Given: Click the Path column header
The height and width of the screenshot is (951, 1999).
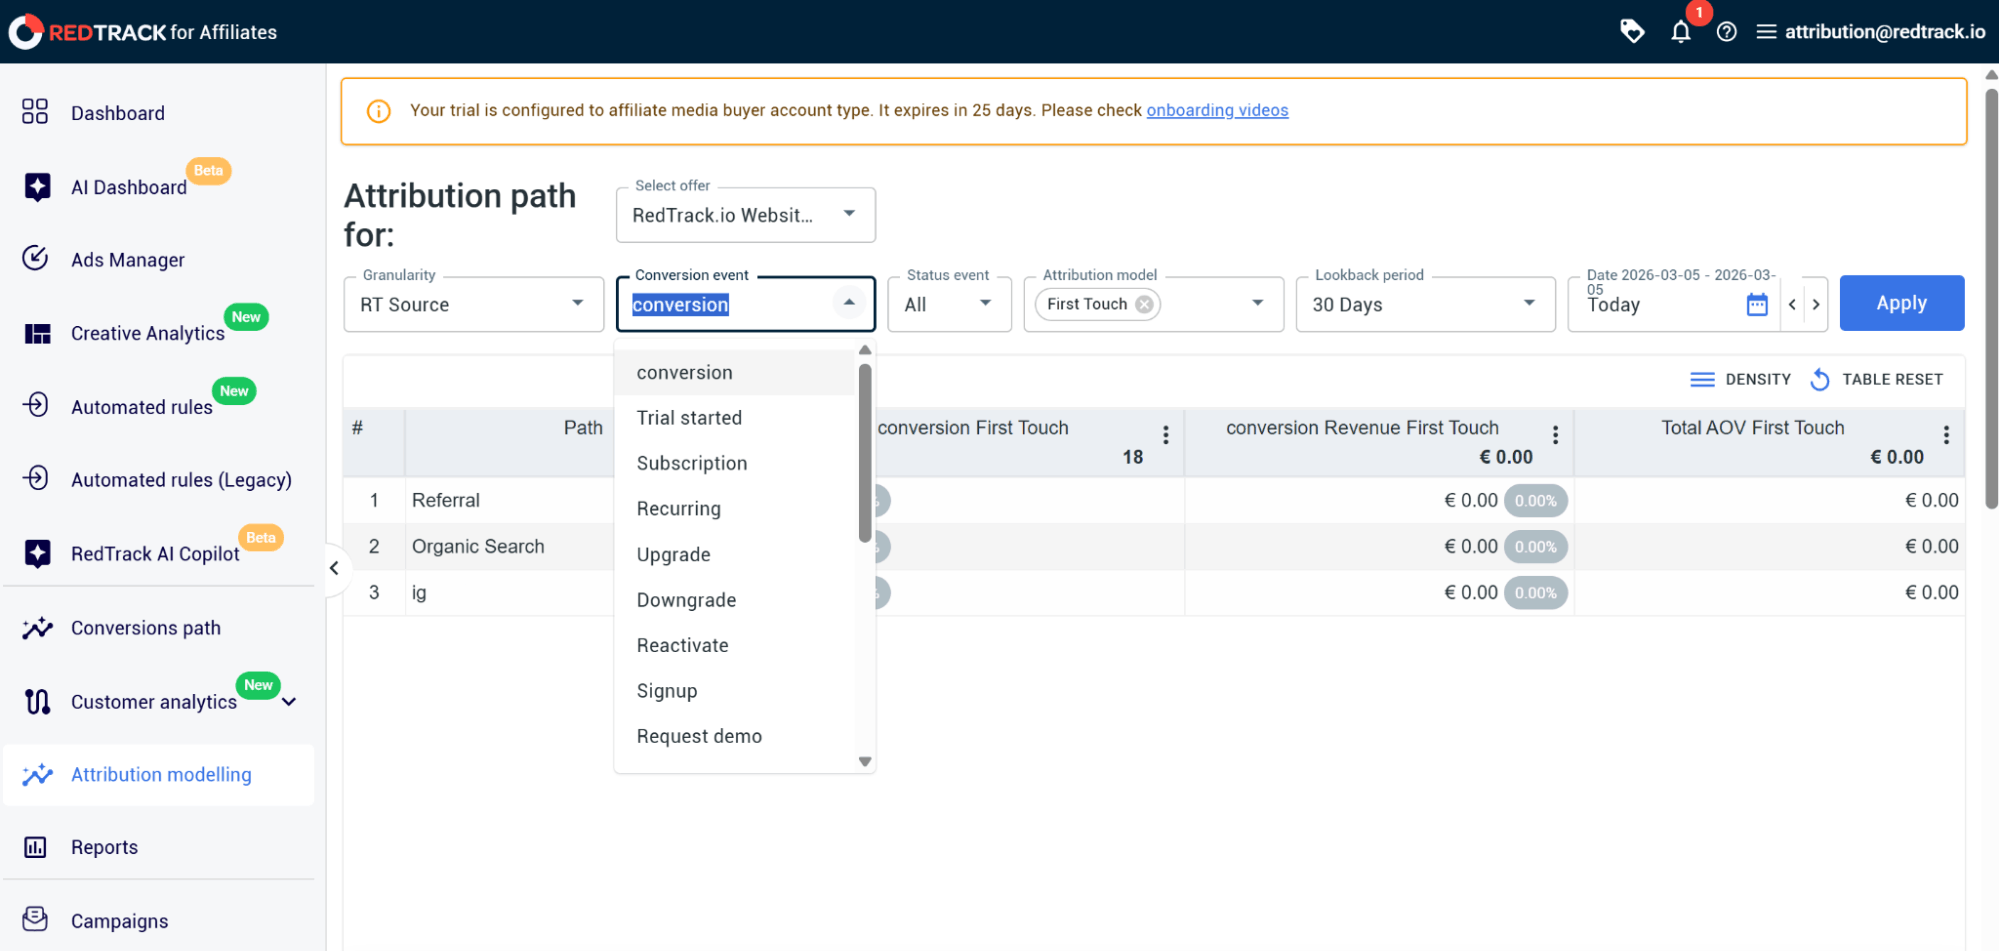Looking at the screenshot, I should (x=583, y=428).
